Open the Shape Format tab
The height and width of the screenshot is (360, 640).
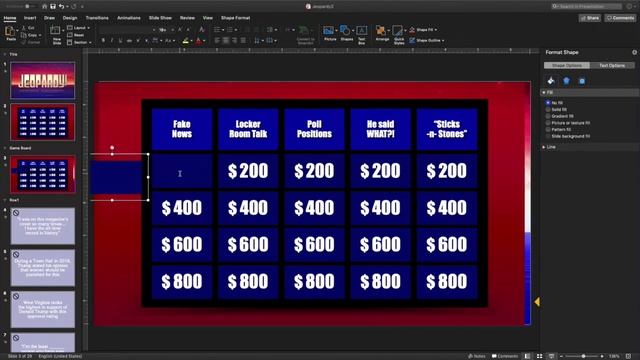click(236, 18)
